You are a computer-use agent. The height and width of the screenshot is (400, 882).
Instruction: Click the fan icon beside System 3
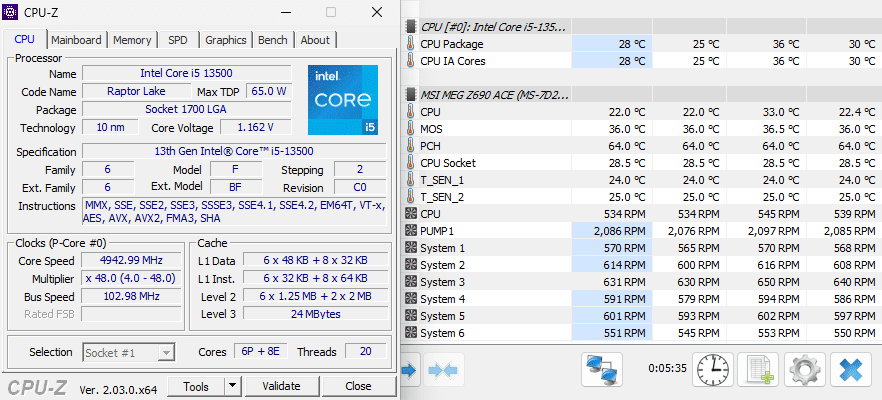coord(411,282)
